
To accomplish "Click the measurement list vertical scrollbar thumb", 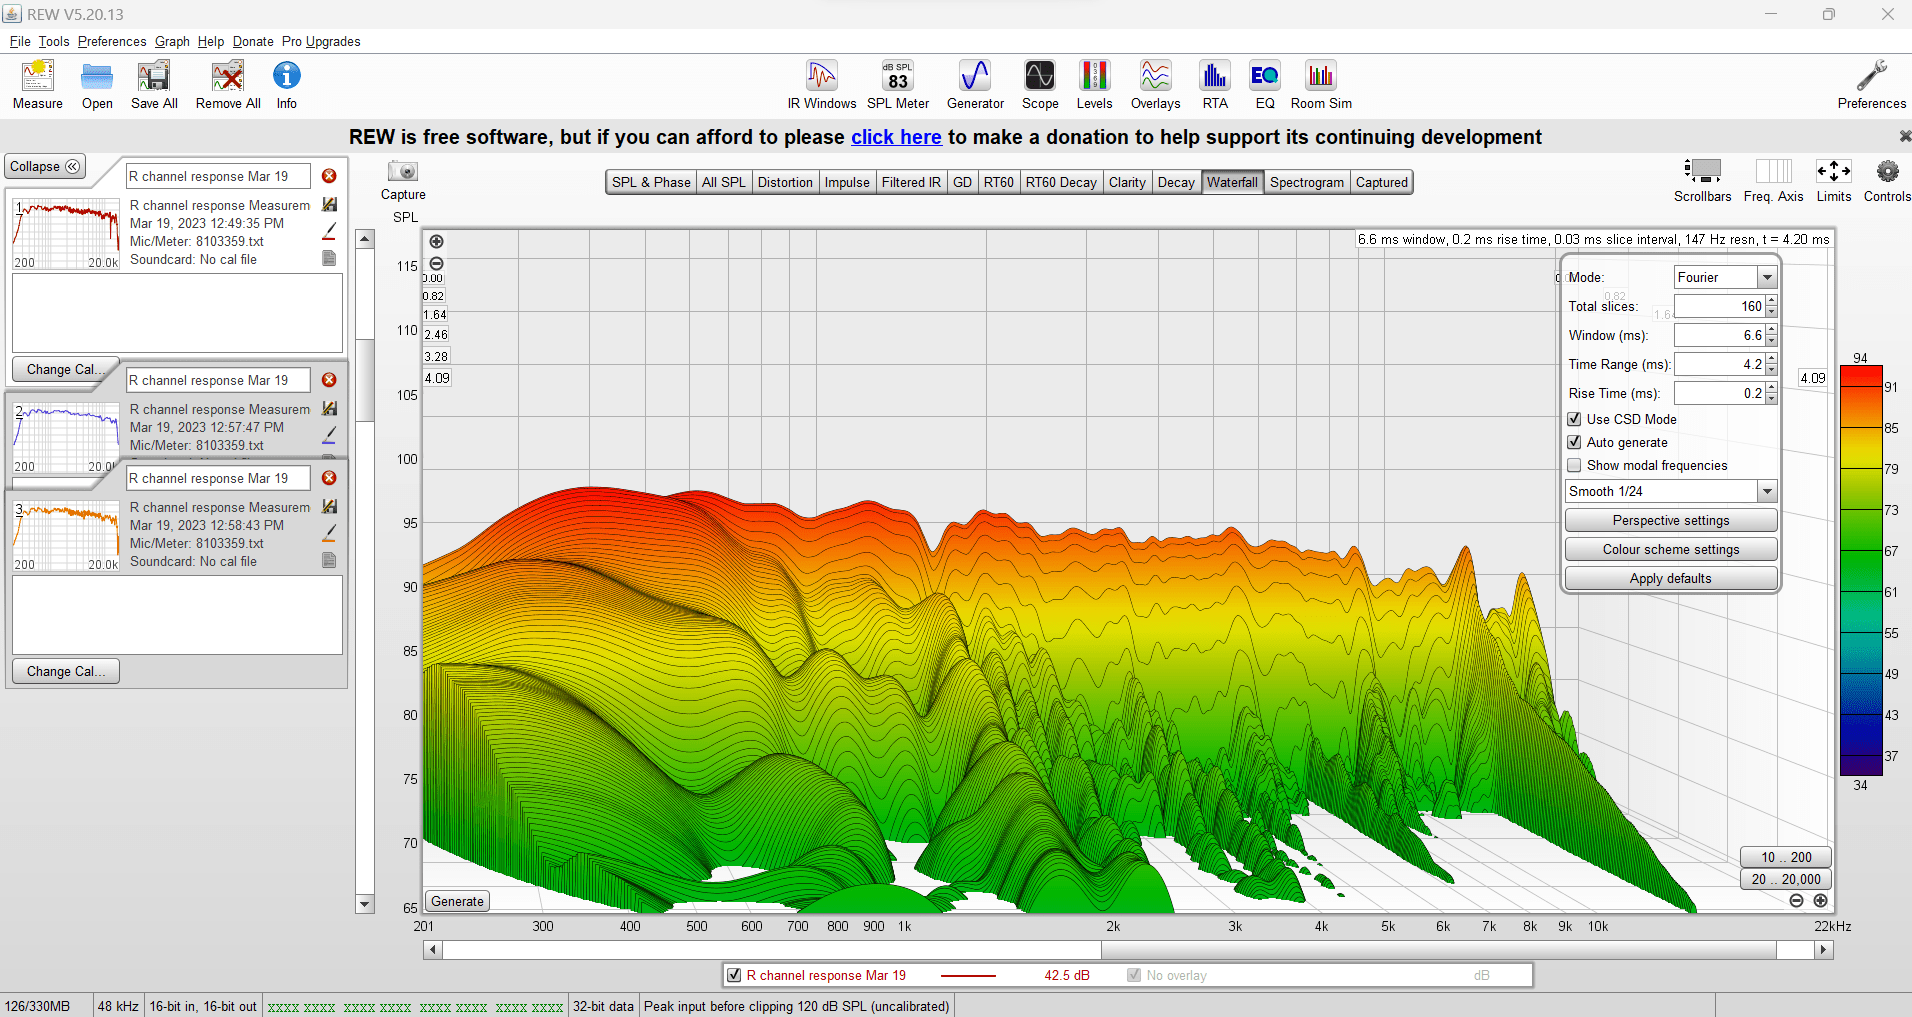I will (x=365, y=380).
